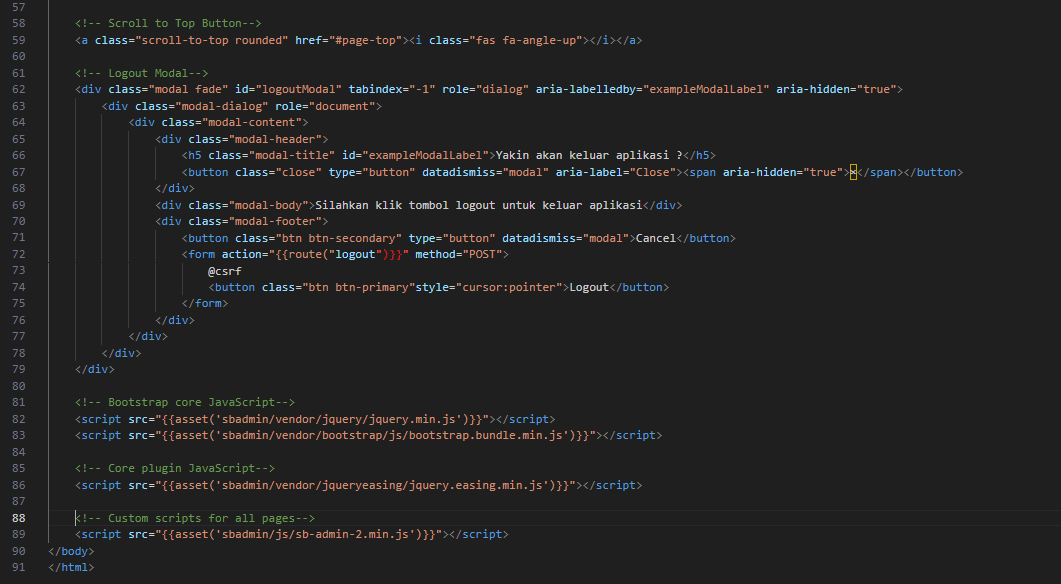
Task: Place cursor on the "logoutModal" id value
Action: coord(298,89)
